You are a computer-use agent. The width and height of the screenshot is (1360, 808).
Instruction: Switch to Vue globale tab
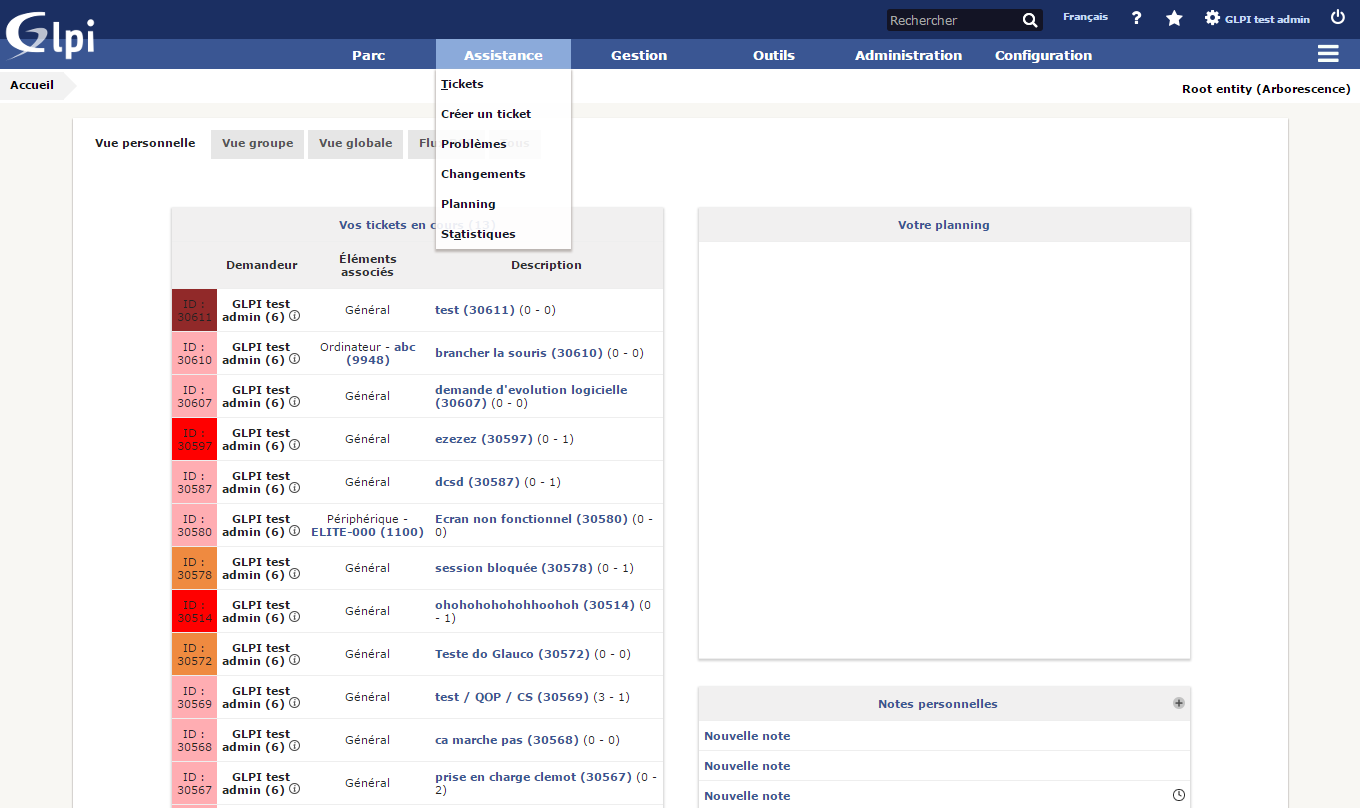pyautogui.click(x=355, y=144)
